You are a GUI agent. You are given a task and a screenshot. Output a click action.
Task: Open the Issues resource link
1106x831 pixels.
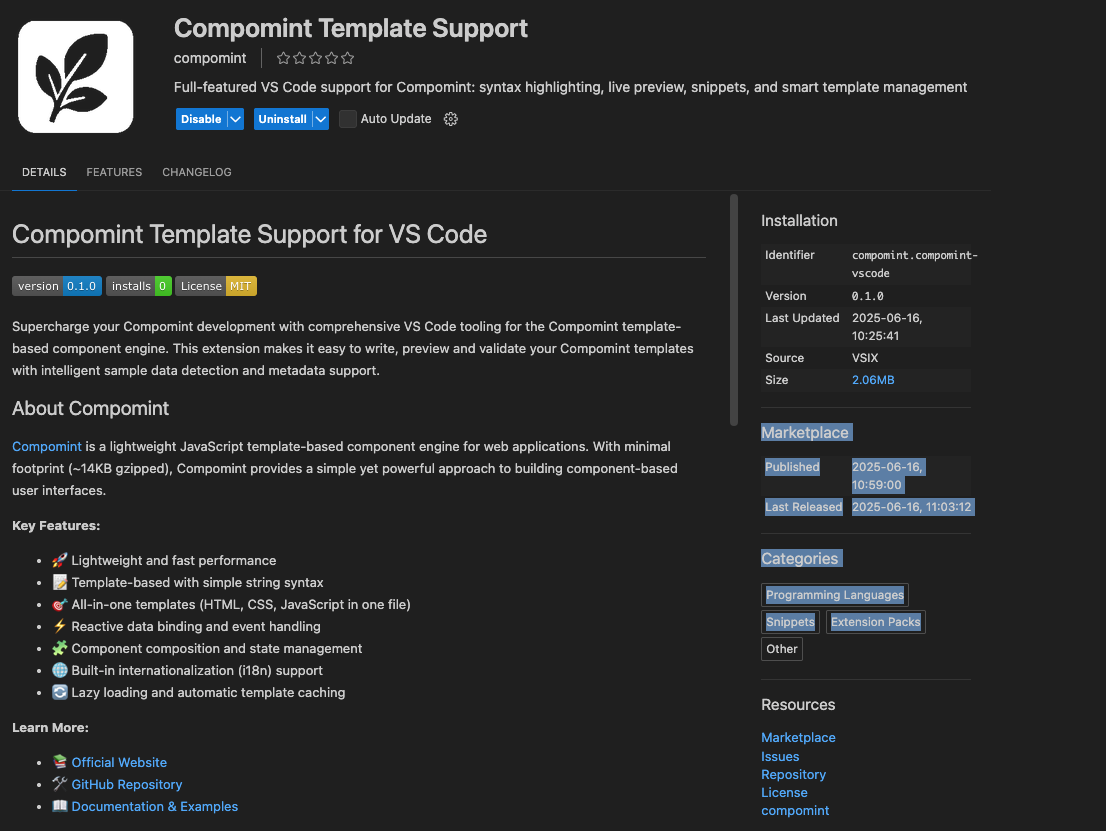coord(780,757)
